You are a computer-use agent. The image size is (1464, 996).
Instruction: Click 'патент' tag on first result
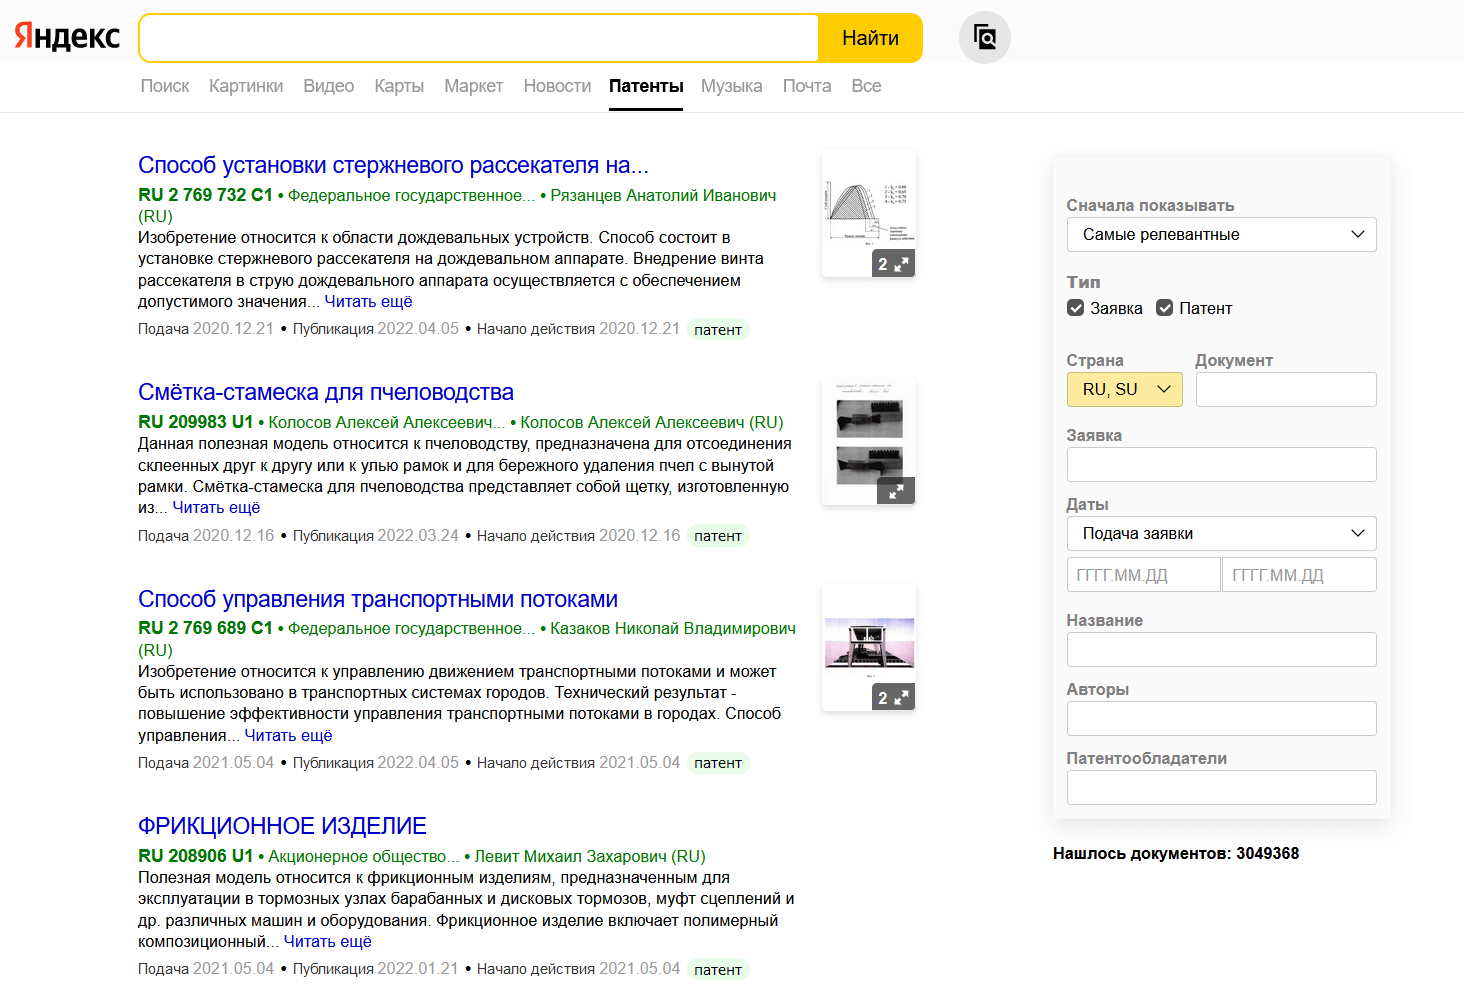point(718,330)
